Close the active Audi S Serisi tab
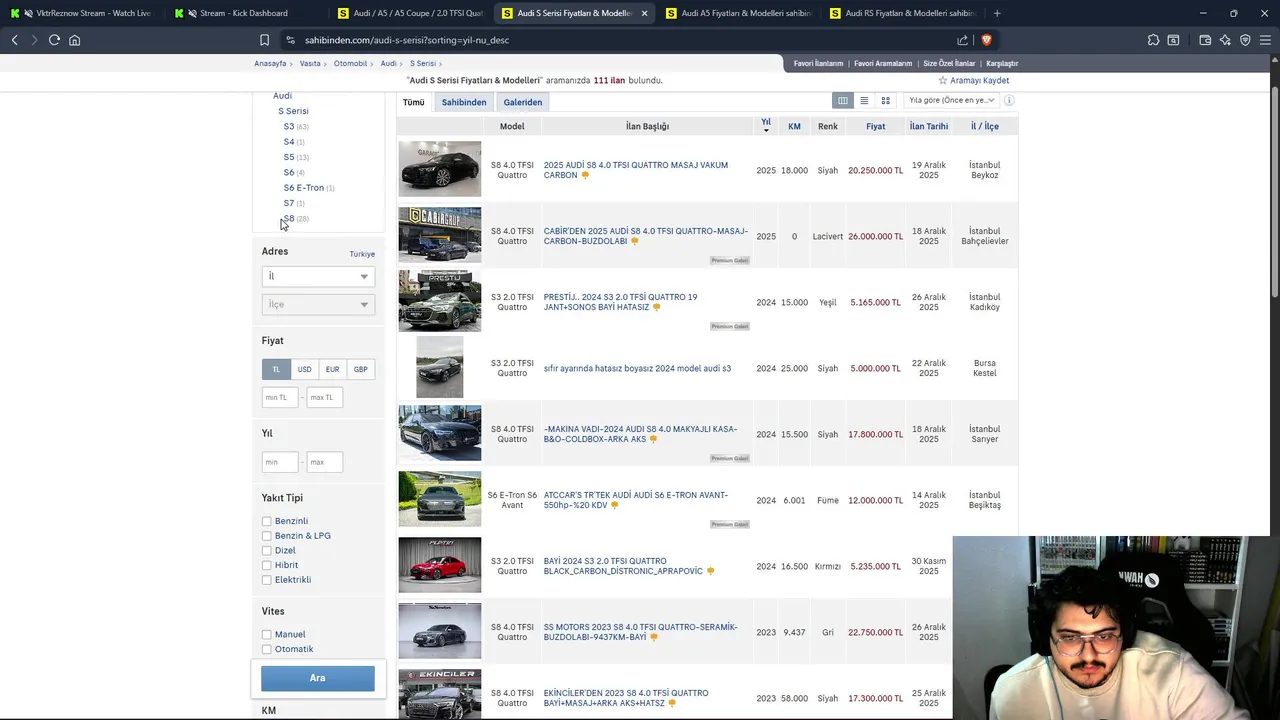 point(644,13)
